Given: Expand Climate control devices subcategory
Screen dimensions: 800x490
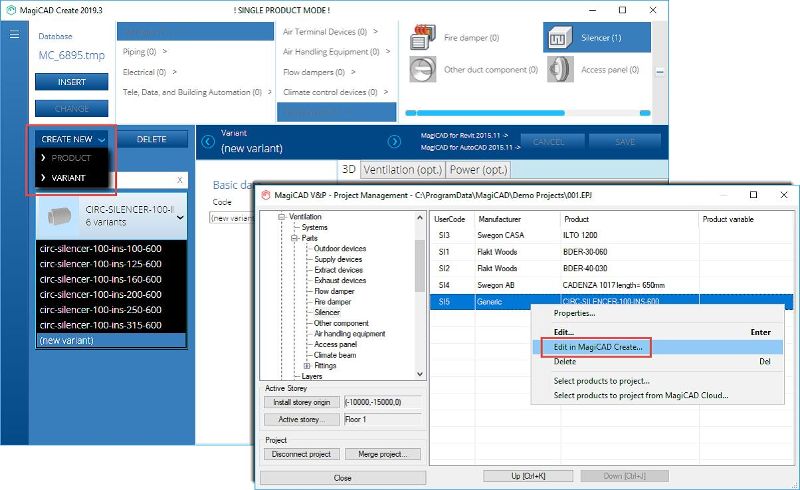Looking at the screenshot, I should [x=386, y=92].
